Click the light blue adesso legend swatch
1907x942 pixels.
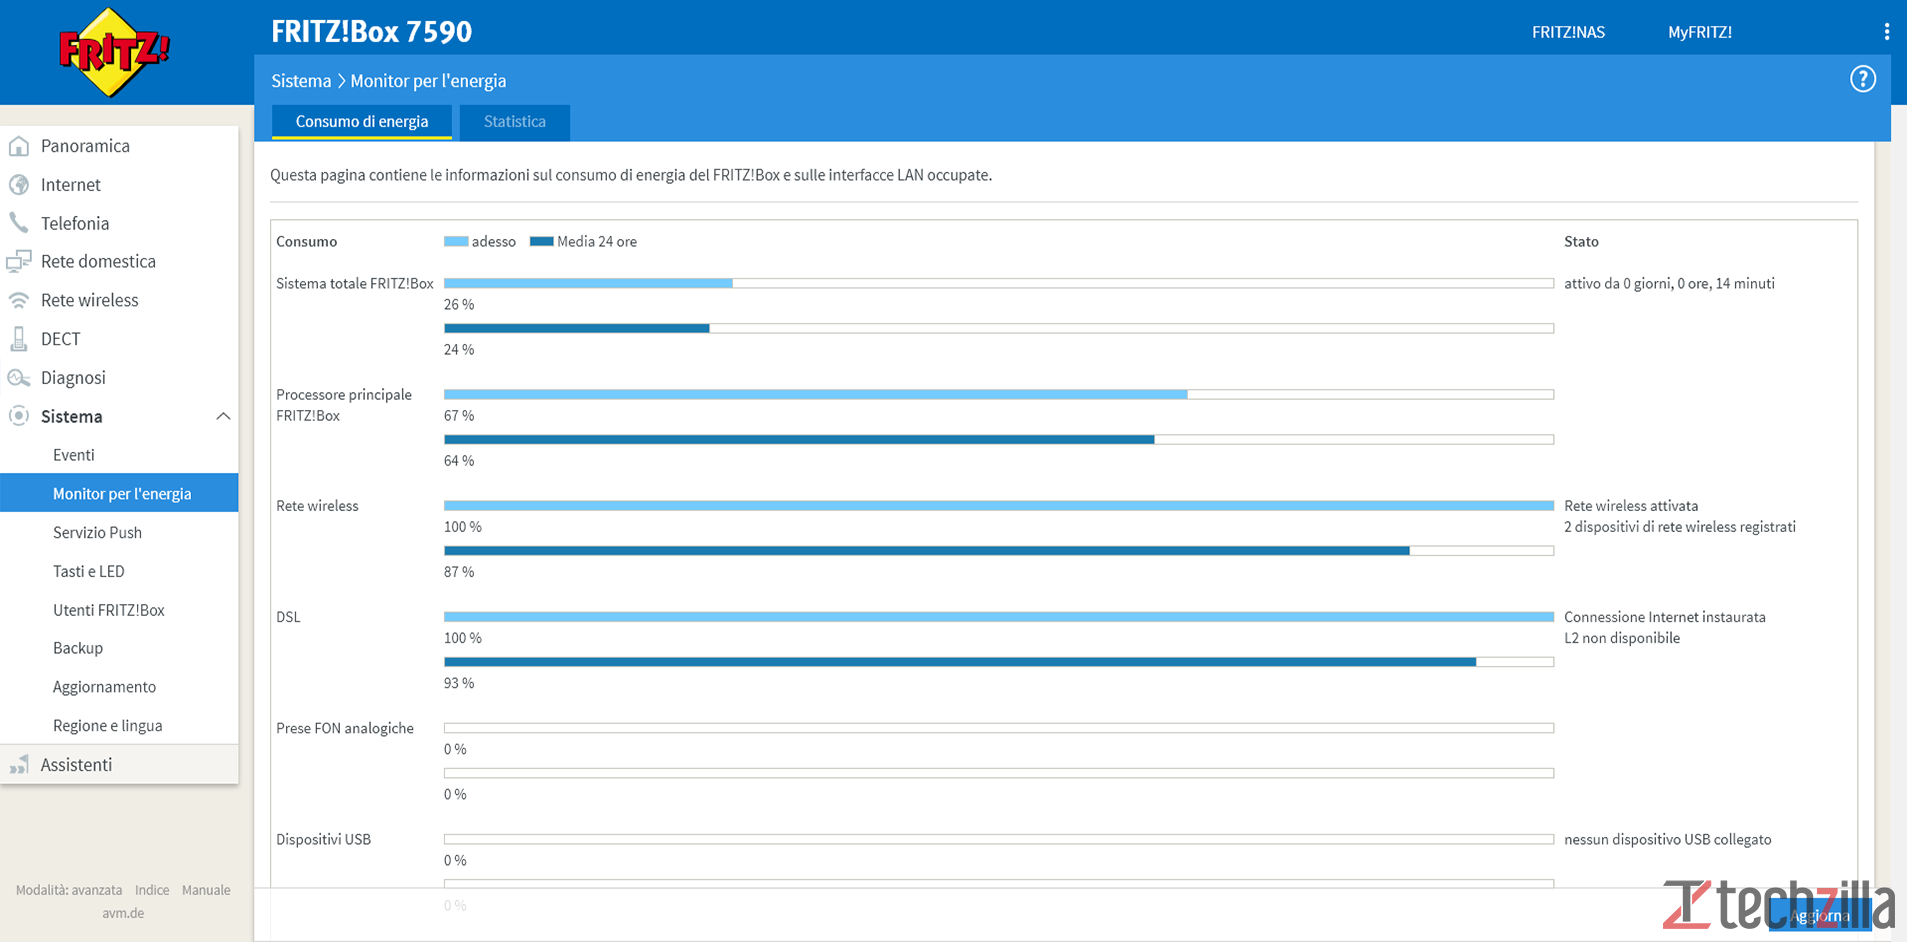456,241
